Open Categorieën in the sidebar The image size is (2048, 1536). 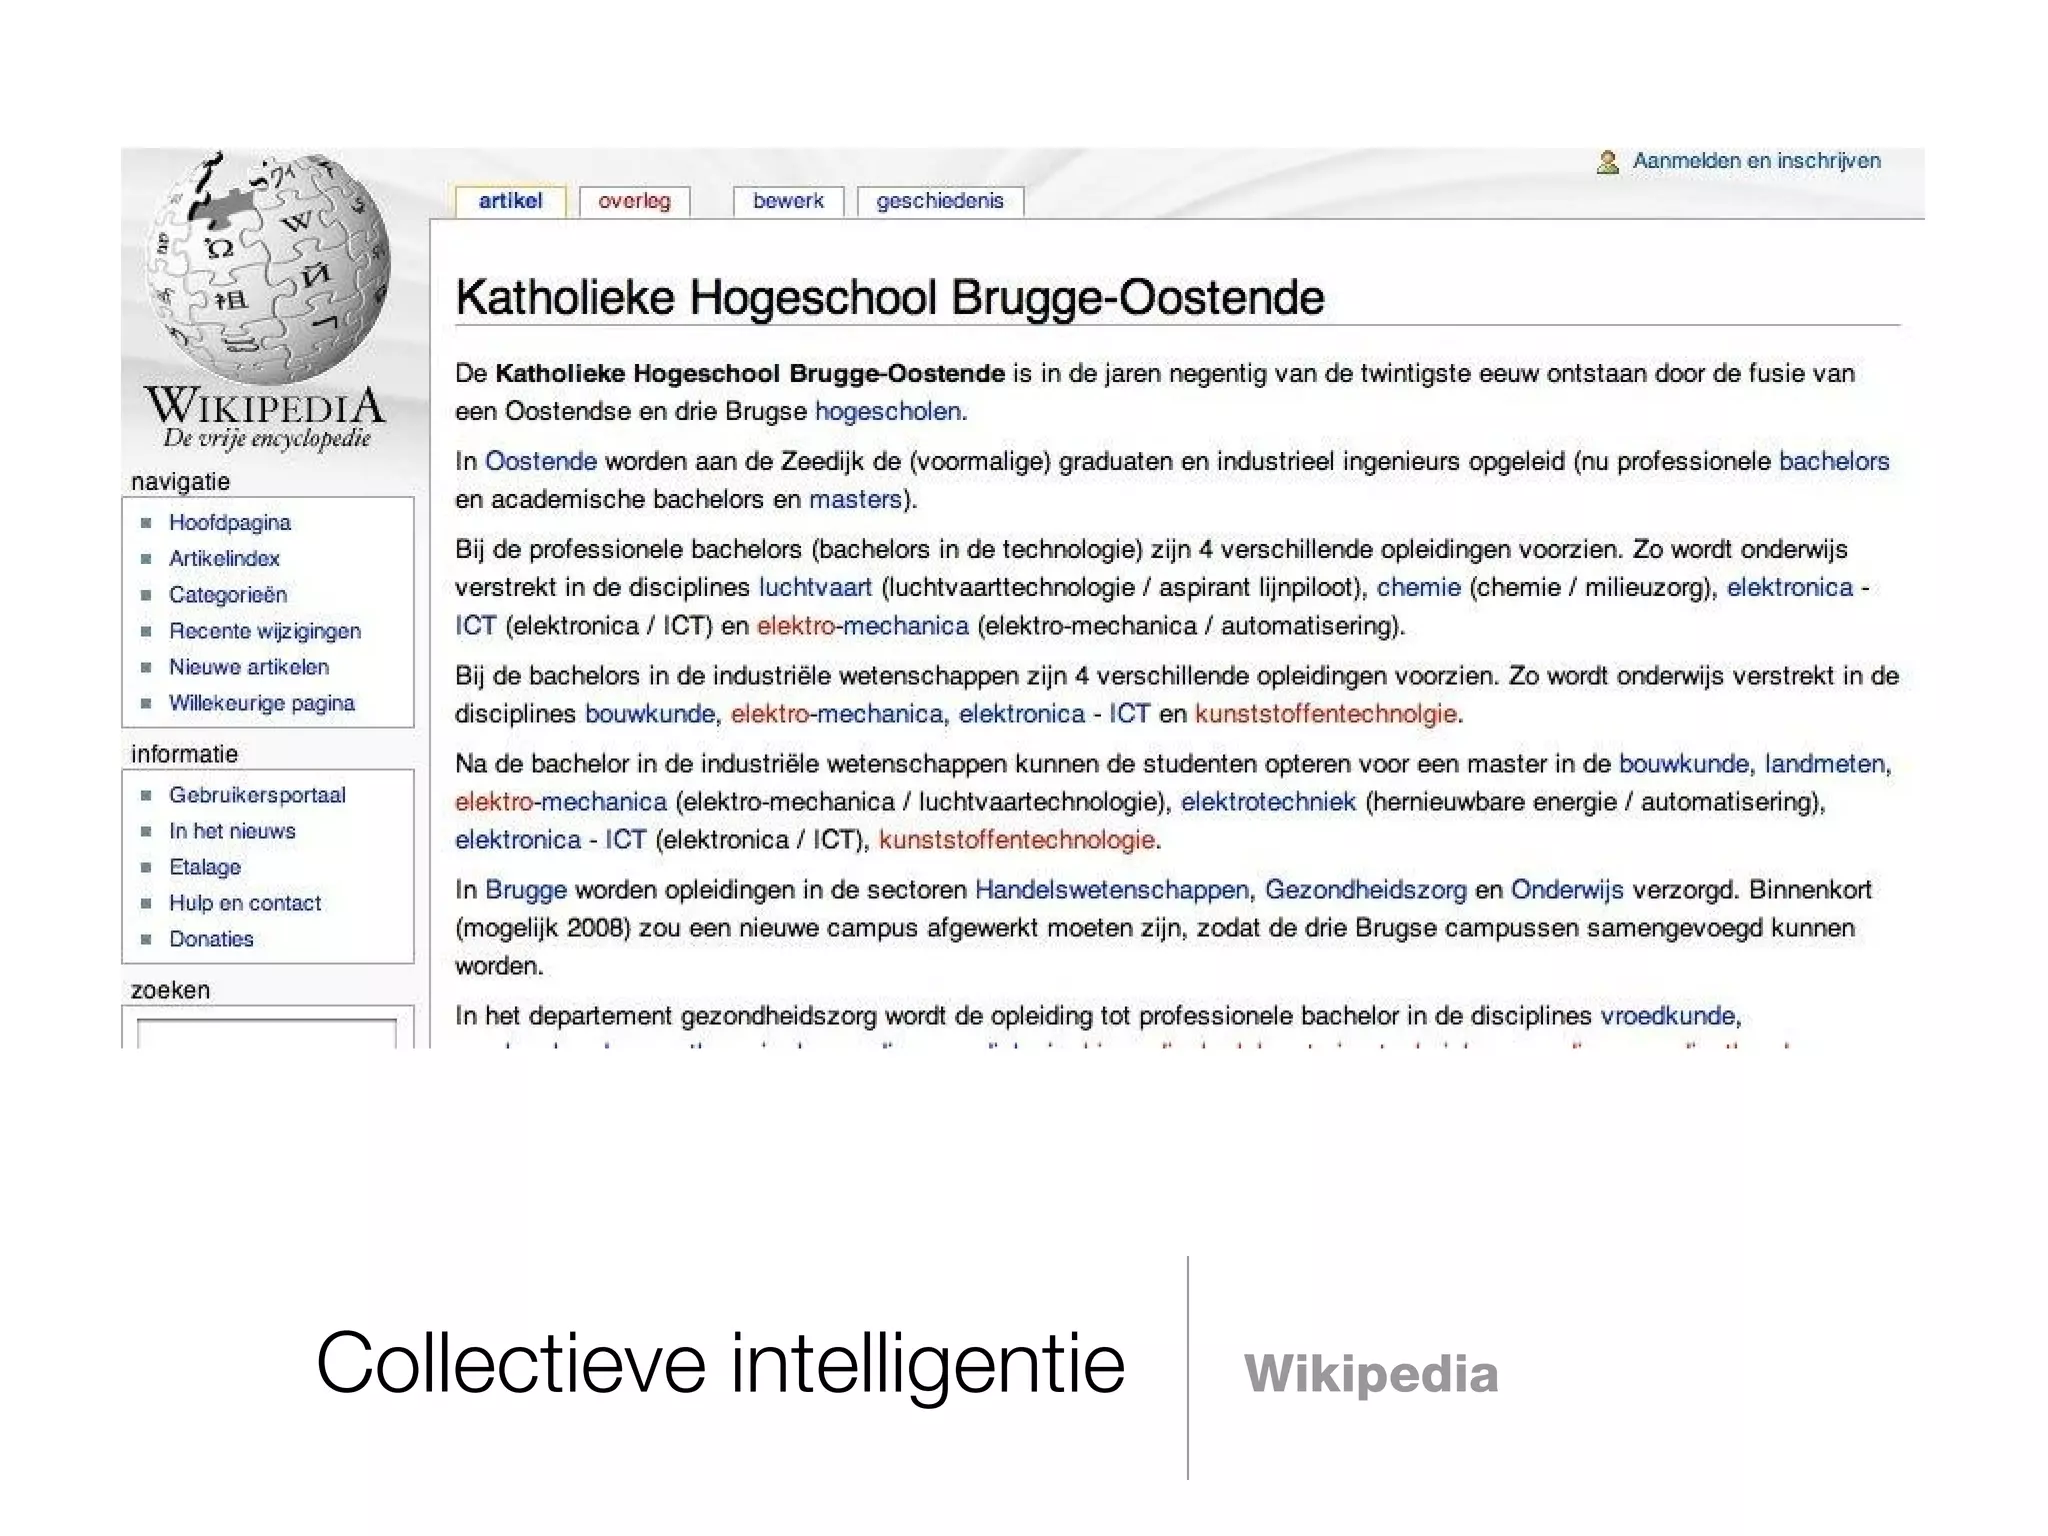pyautogui.click(x=228, y=594)
